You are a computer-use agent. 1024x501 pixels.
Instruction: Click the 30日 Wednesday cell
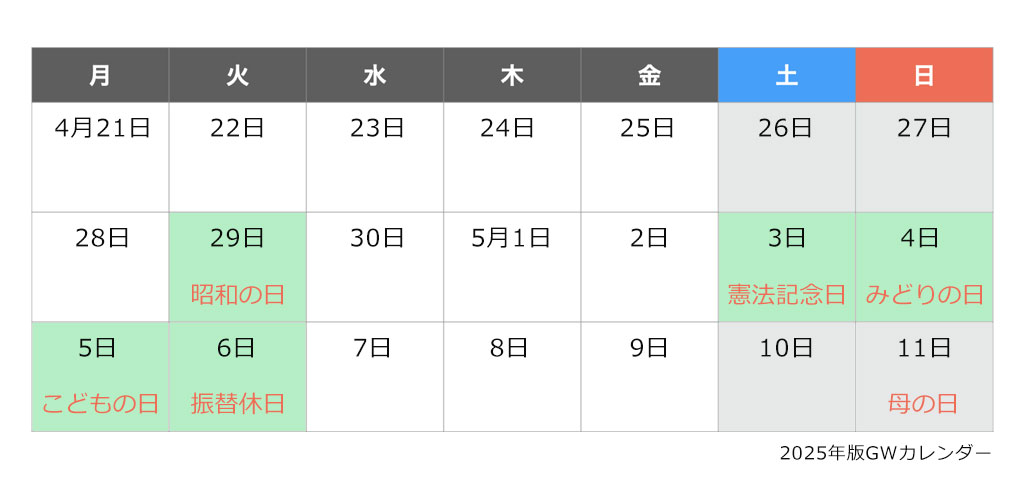(x=375, y=267)
